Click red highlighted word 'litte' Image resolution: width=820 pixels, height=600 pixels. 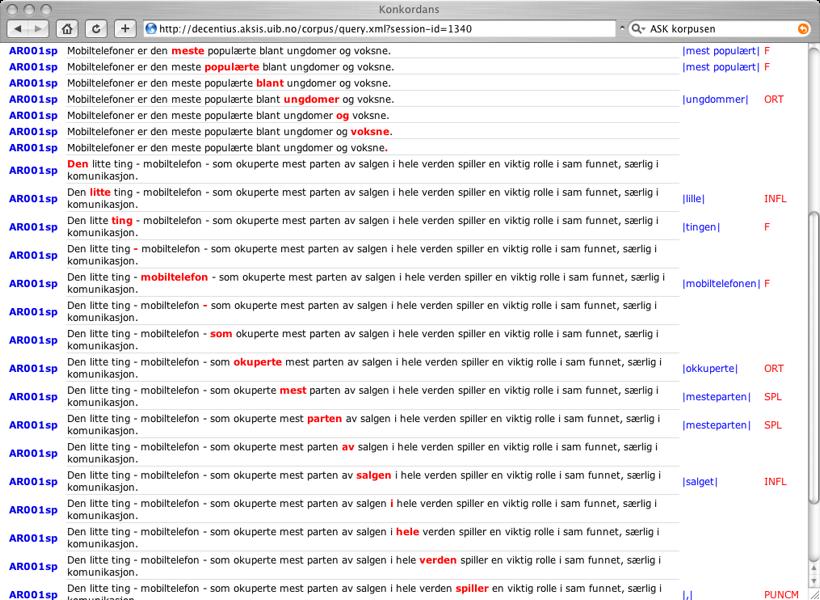pos(100,192)
